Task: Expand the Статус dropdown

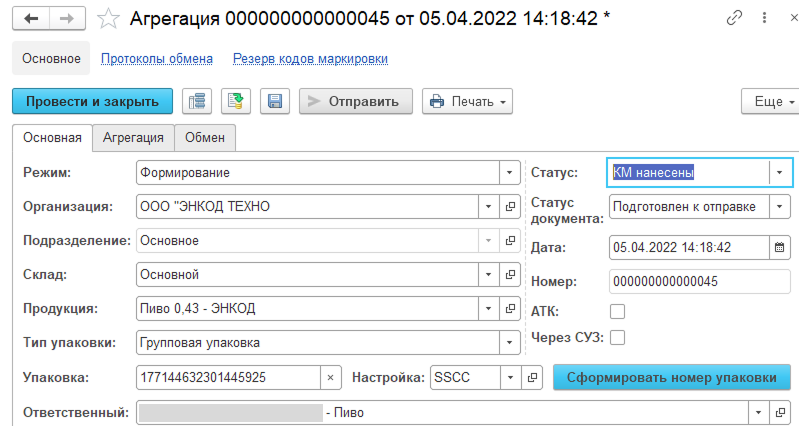Action: tap(780, 172)
